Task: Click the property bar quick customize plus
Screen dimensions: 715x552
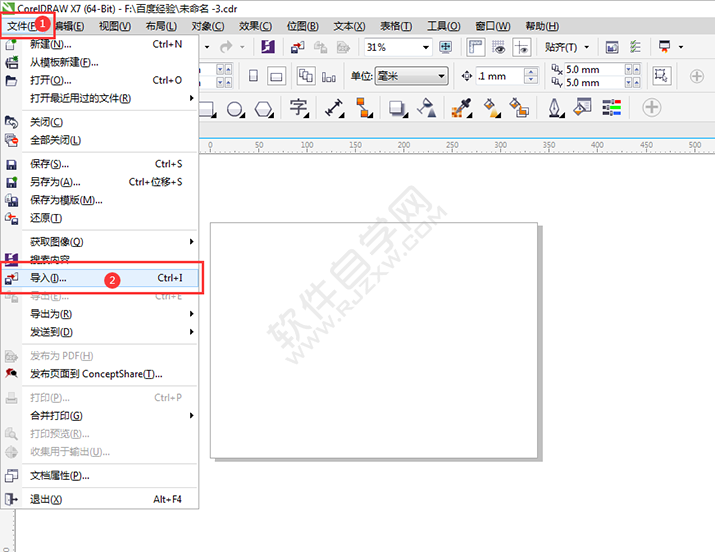Action: pyautogui.click(x=697, y=76)
